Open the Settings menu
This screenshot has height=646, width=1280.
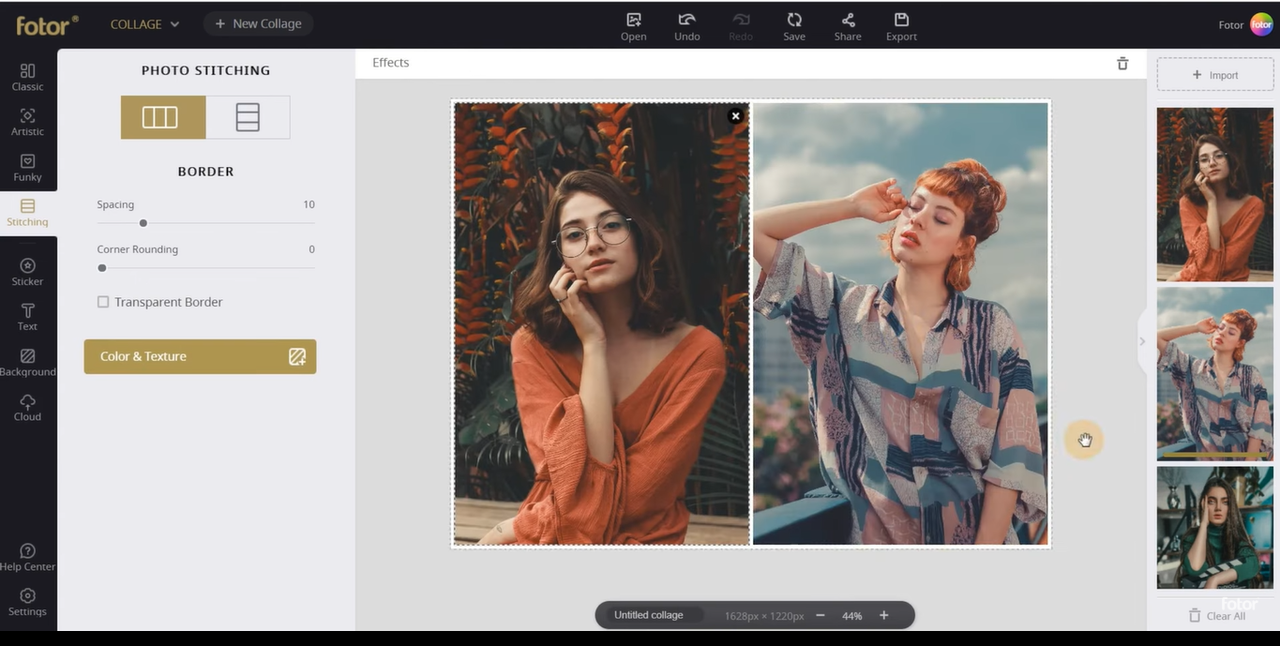point(27,601)
